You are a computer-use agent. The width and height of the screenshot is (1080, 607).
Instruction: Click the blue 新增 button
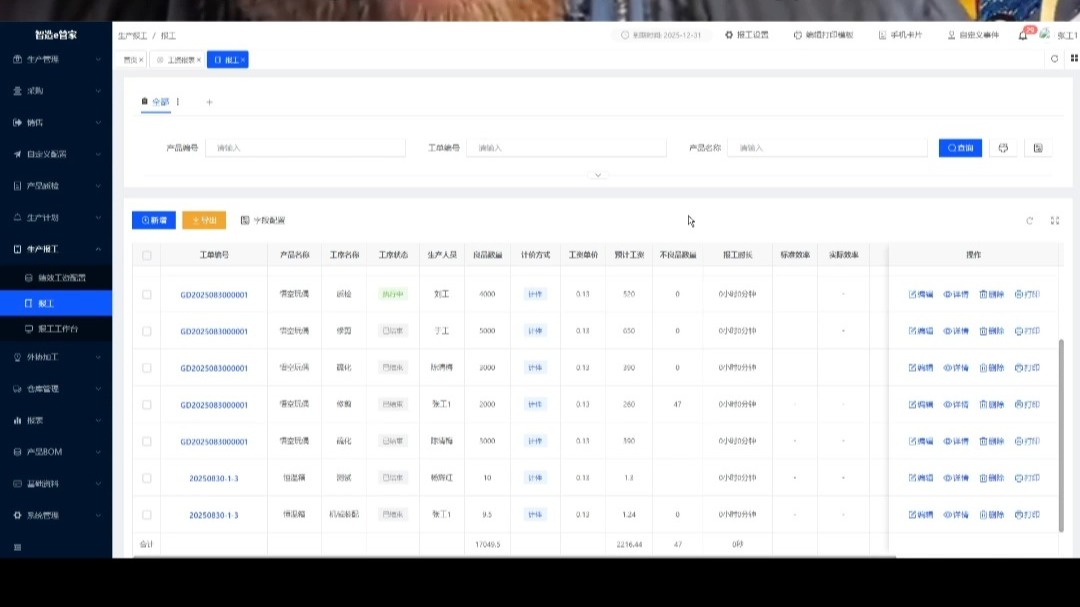(x=154, y=220)
